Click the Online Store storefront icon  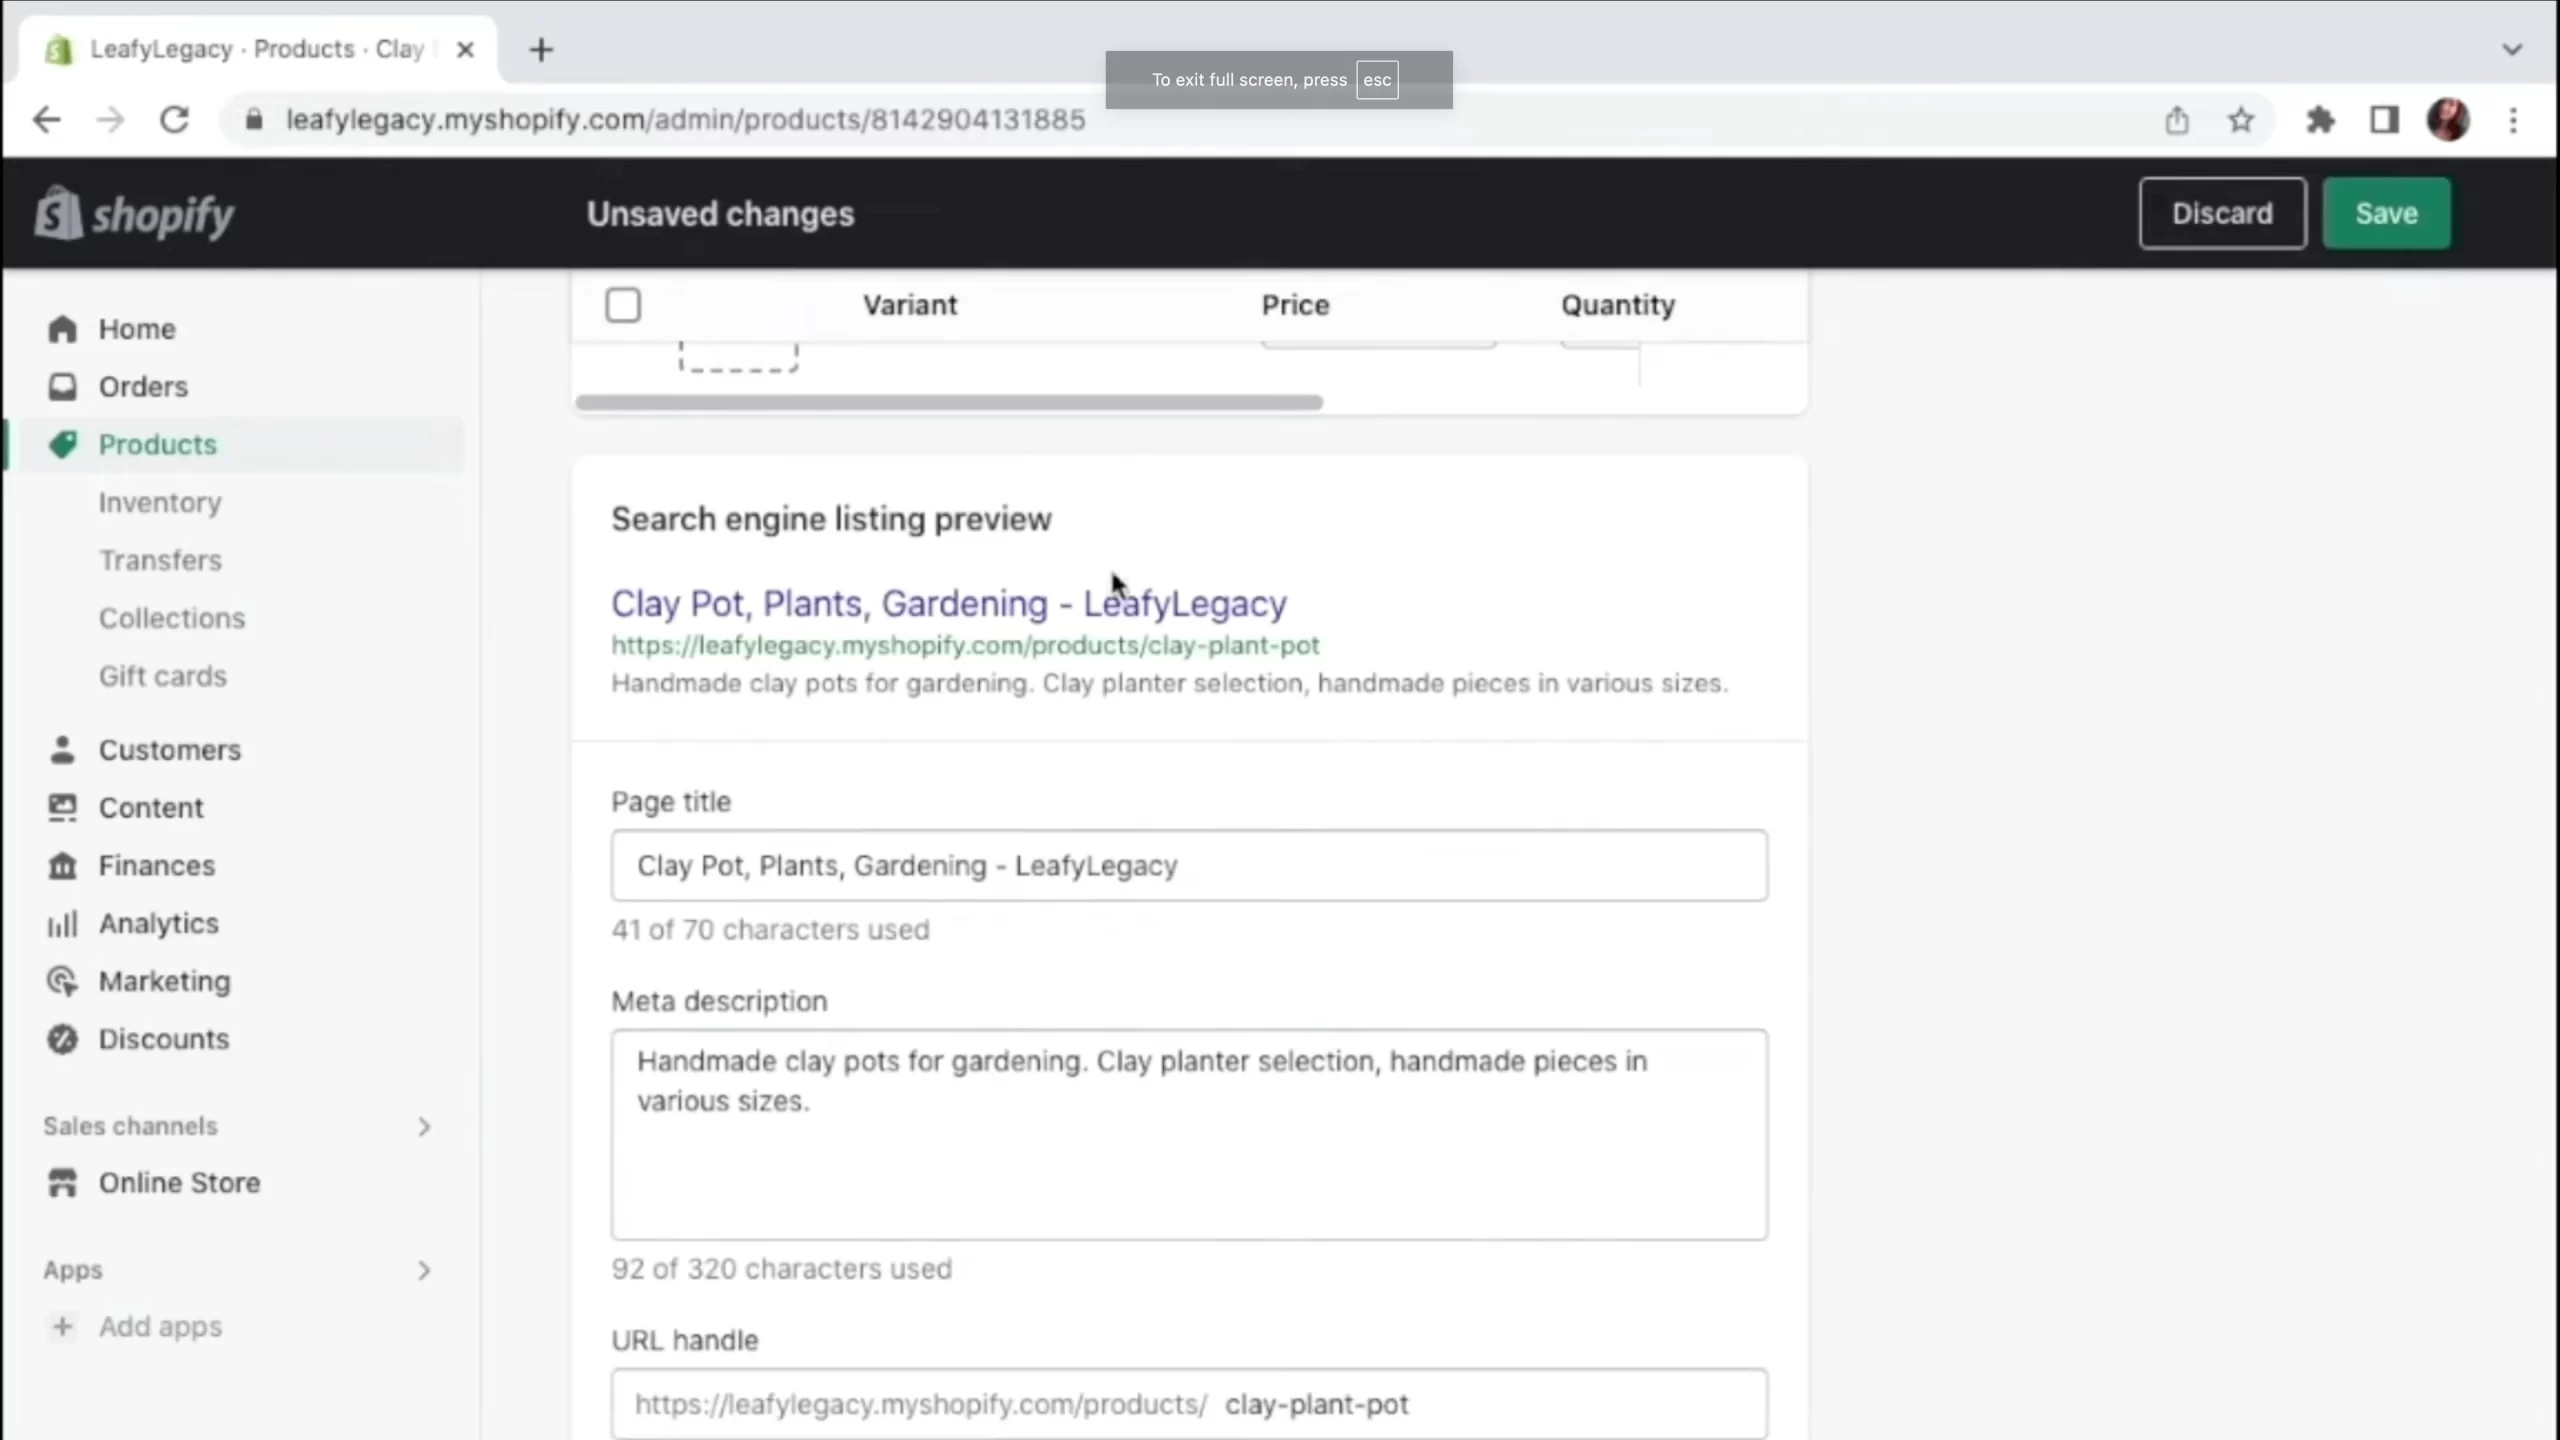[62, 1183]
